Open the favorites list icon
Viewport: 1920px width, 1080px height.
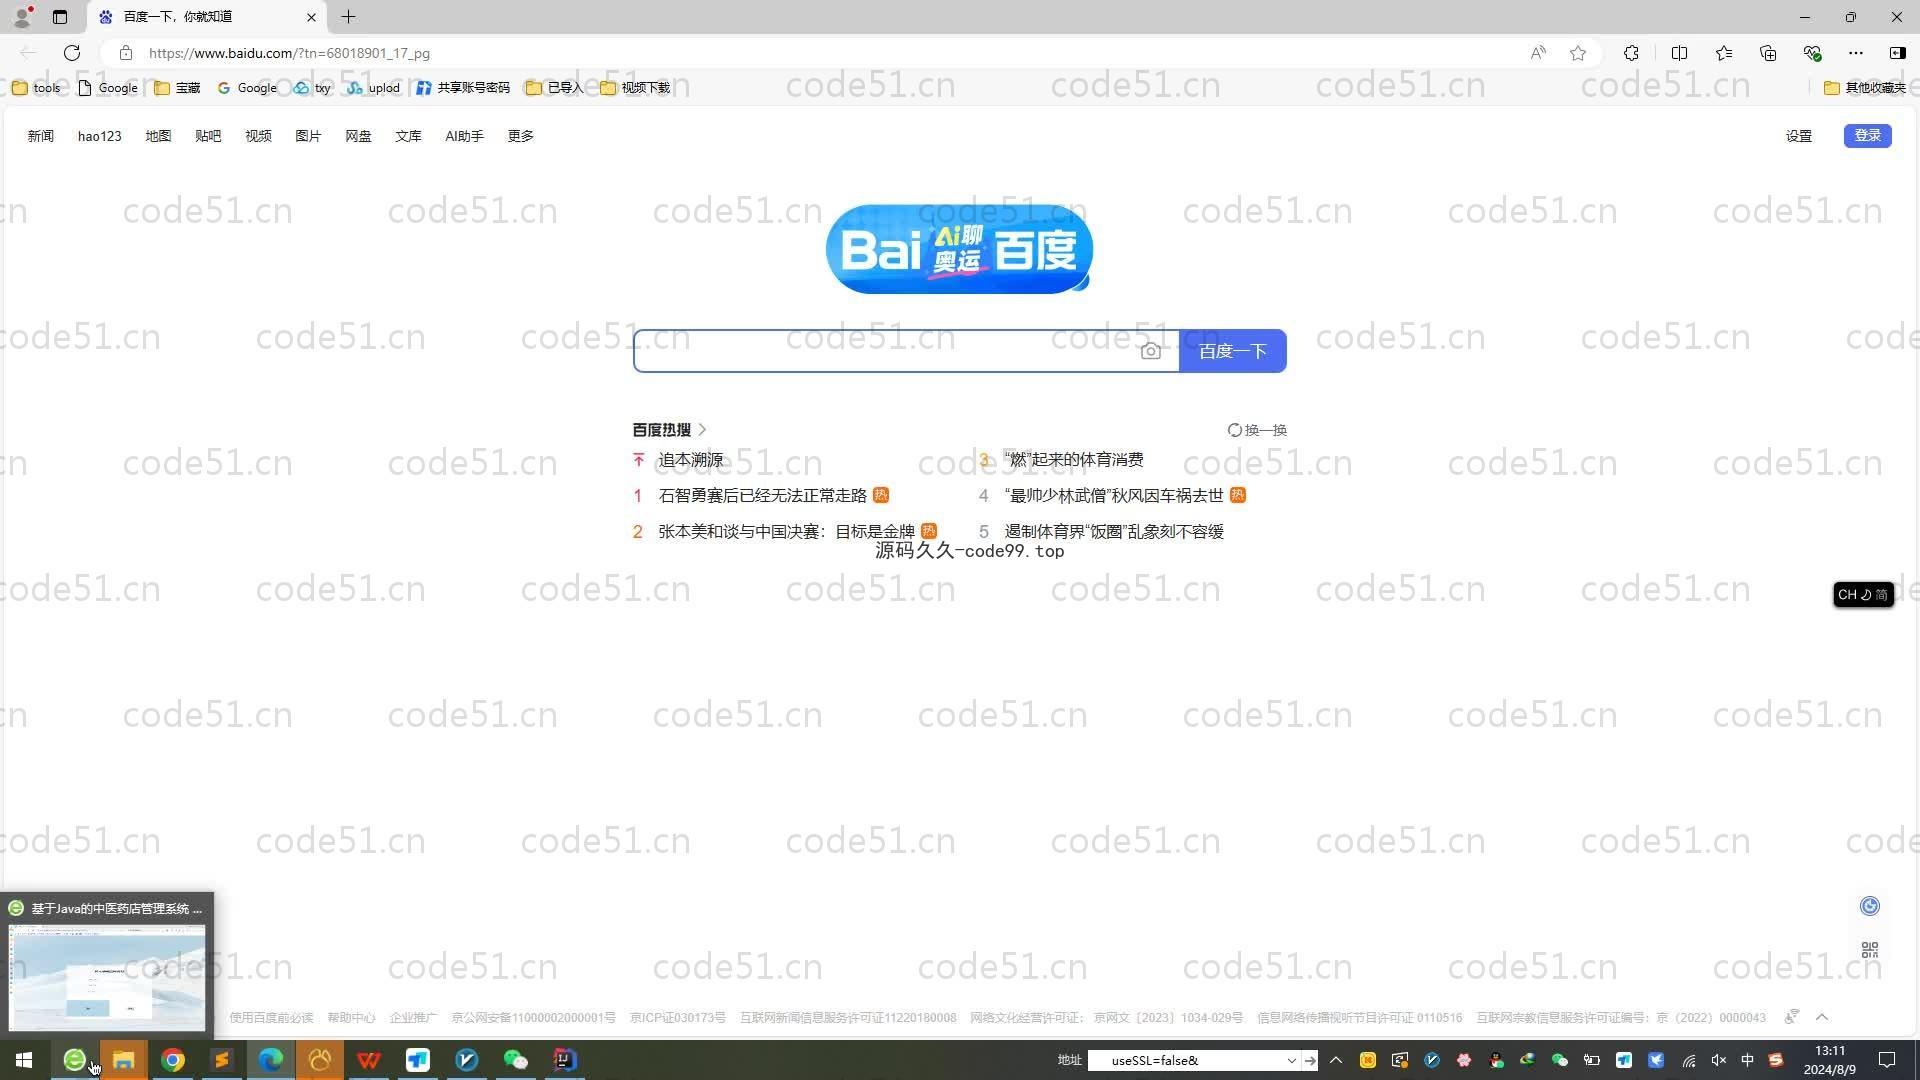click(1724, 53)
